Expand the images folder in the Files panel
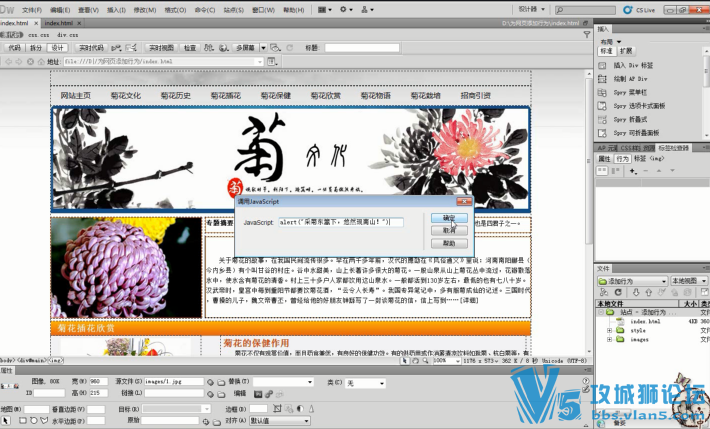The height and width of the screenshot is (429, 710). pos(609,339)
